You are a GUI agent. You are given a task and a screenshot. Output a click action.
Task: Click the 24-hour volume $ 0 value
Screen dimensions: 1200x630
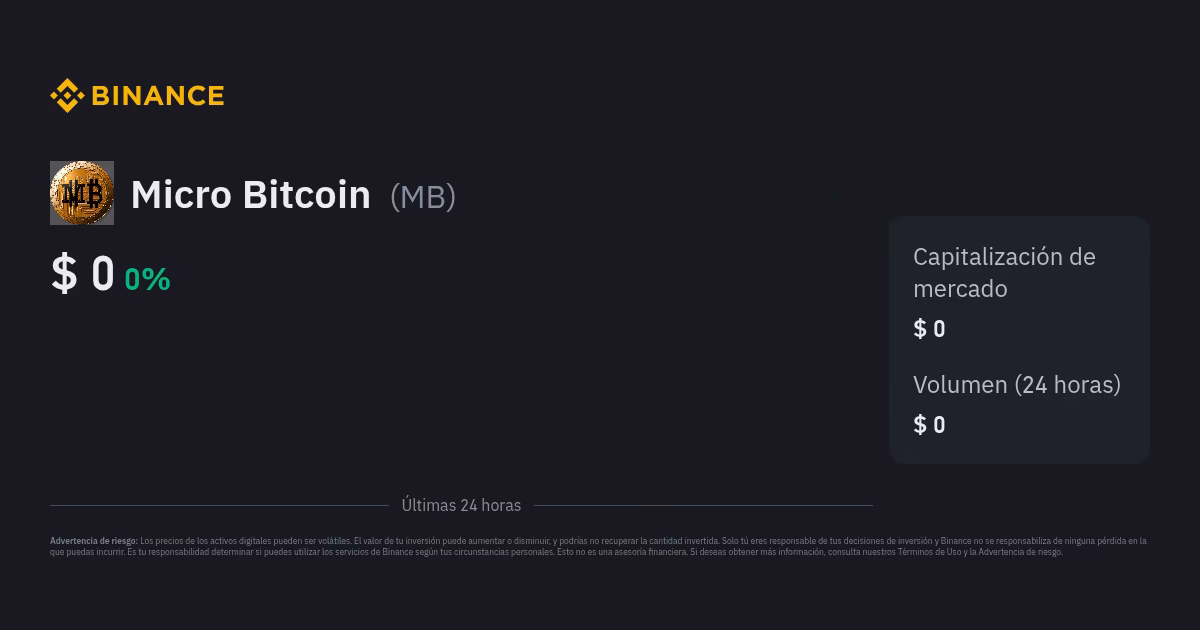pyautogui.click(x=929, y=424)
